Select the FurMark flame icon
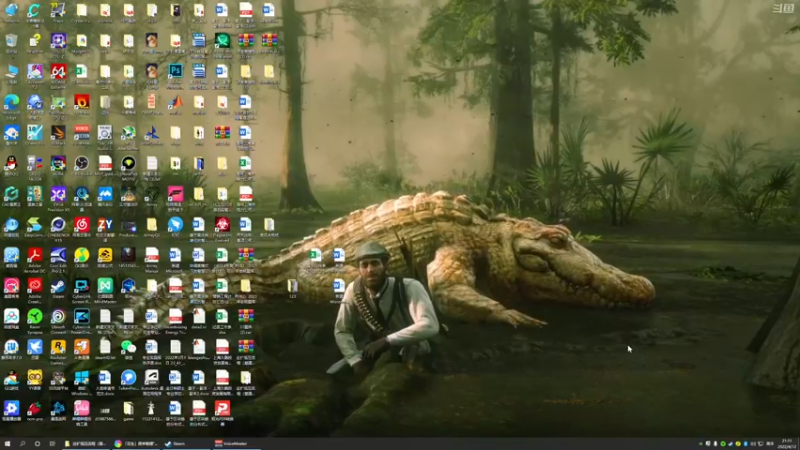 (82, 106)
